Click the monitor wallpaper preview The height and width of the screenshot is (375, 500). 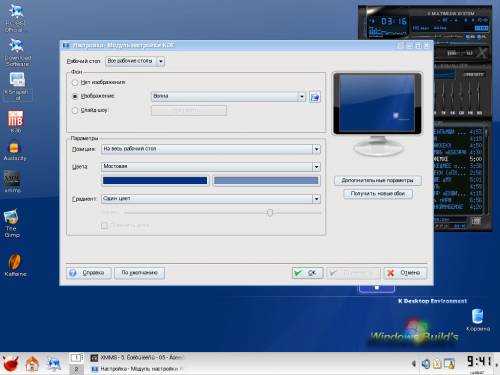tap(377, 103)
